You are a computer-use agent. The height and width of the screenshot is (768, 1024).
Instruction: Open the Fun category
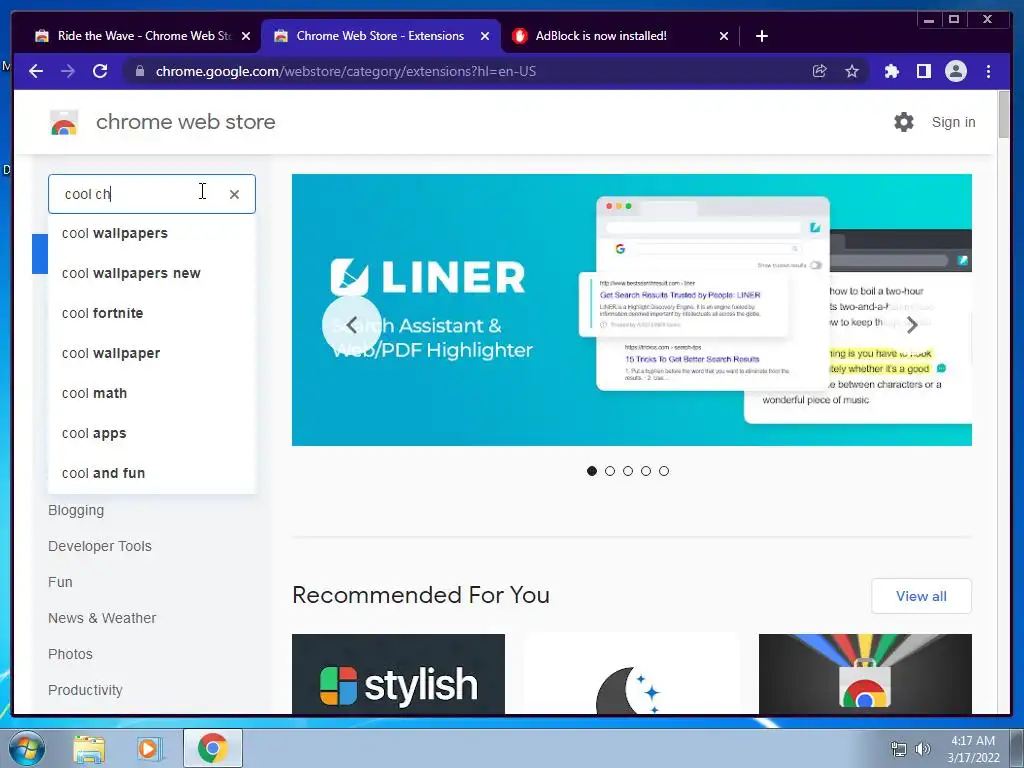click(60, 582)
